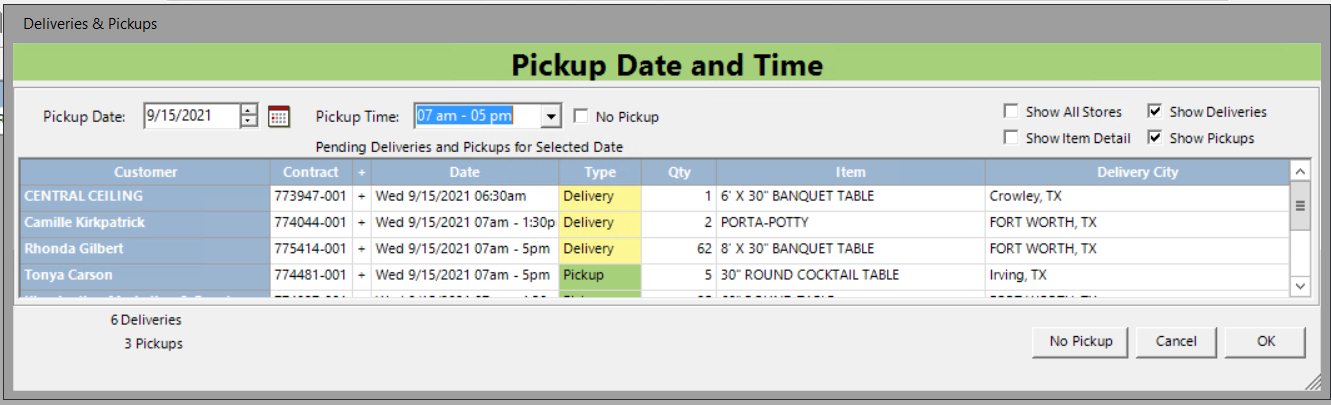Sort by the Customer column header
The image size is (1331, 405).
click(x=145, y=172)
